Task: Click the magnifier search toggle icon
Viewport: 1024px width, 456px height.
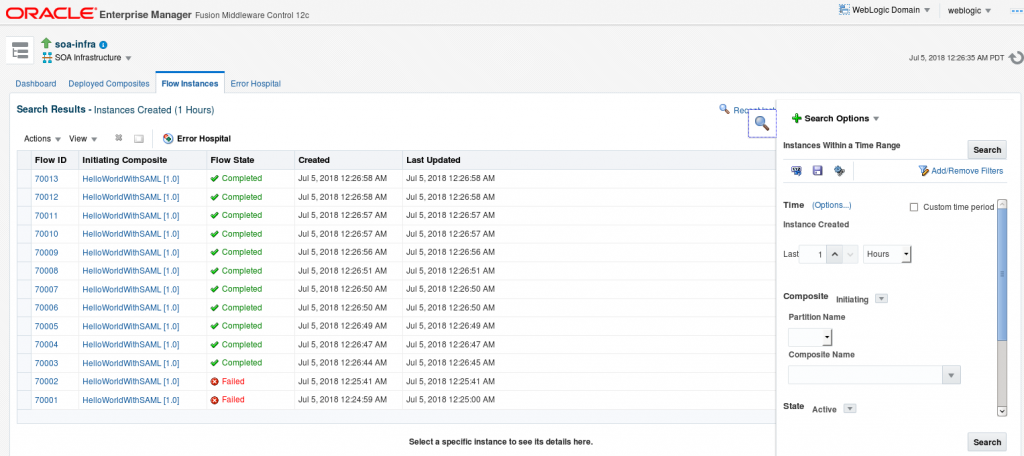Action: 761,123
